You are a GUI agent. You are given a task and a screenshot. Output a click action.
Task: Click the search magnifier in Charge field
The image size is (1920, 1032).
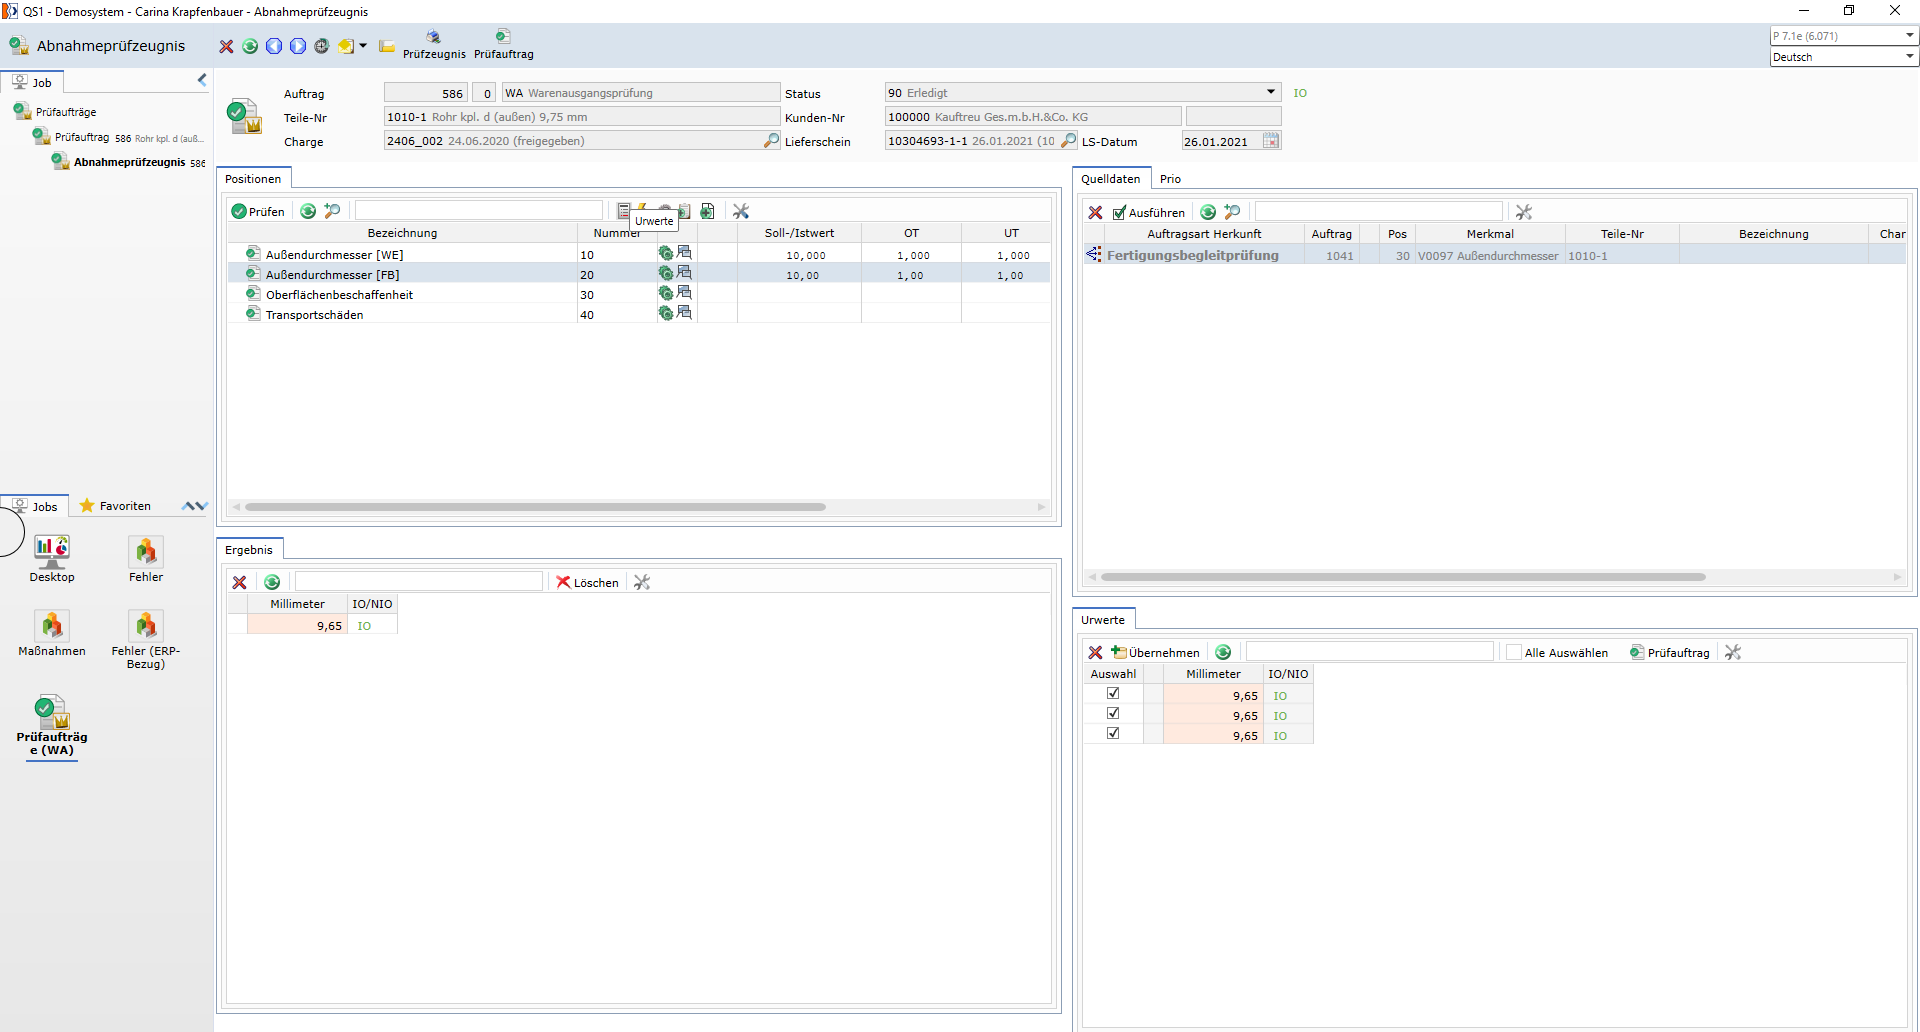(x=771, y=141)
